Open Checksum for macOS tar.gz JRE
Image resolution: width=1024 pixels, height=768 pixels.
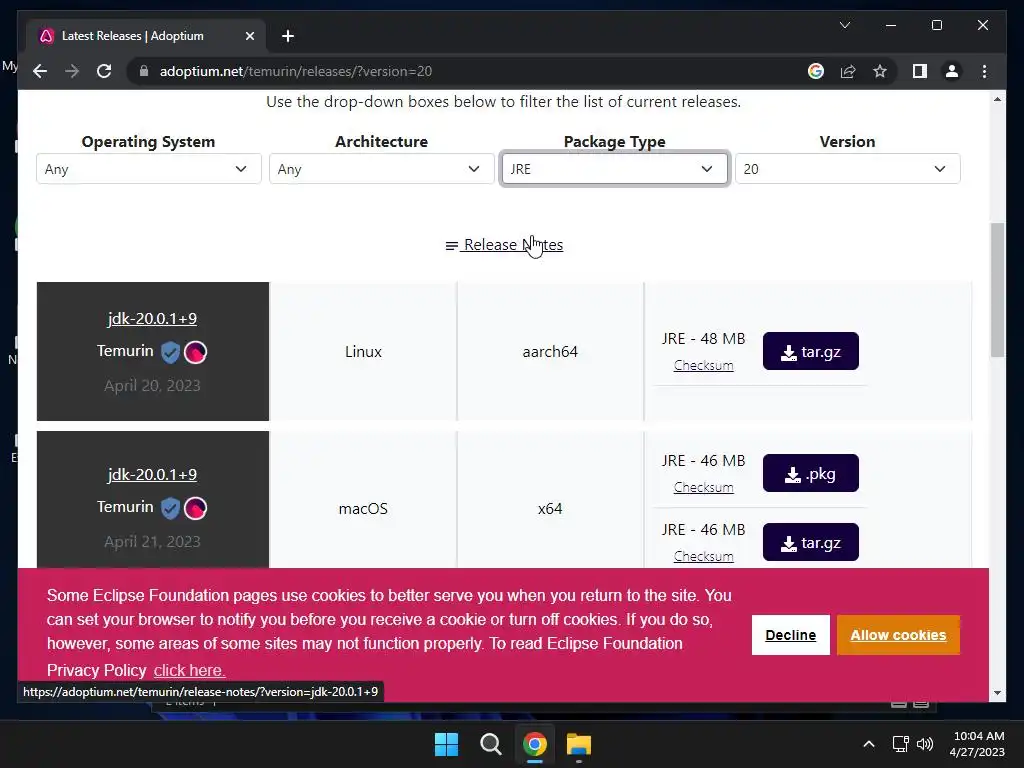703,556
